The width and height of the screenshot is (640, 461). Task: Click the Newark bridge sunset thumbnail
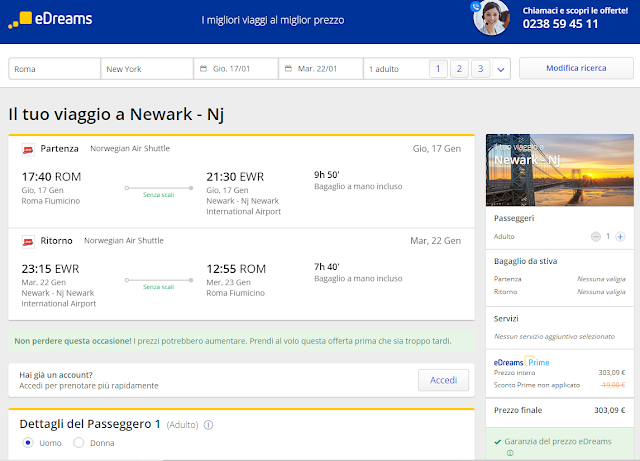click(x=560, y=170)
